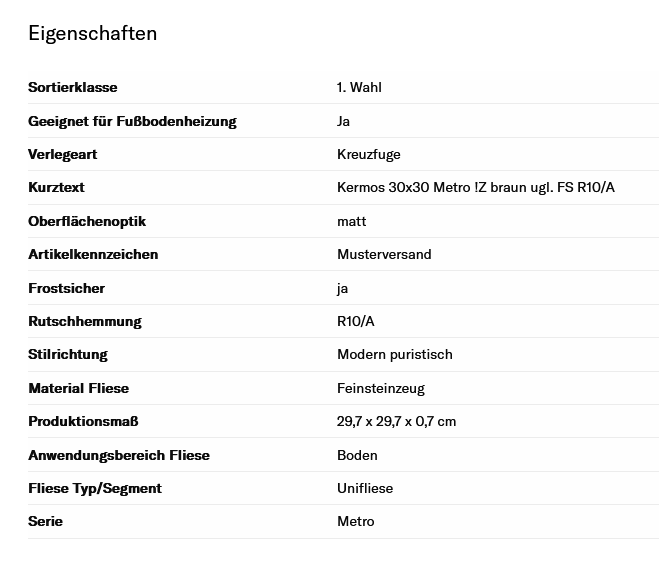Click the Kurztext label

(56, 187)
